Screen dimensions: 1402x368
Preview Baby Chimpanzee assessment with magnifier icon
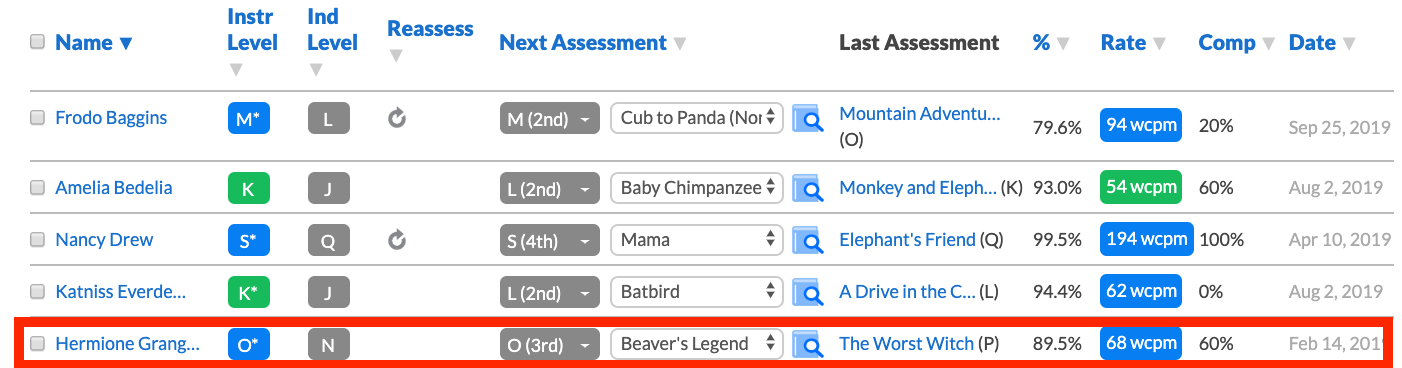807,188
